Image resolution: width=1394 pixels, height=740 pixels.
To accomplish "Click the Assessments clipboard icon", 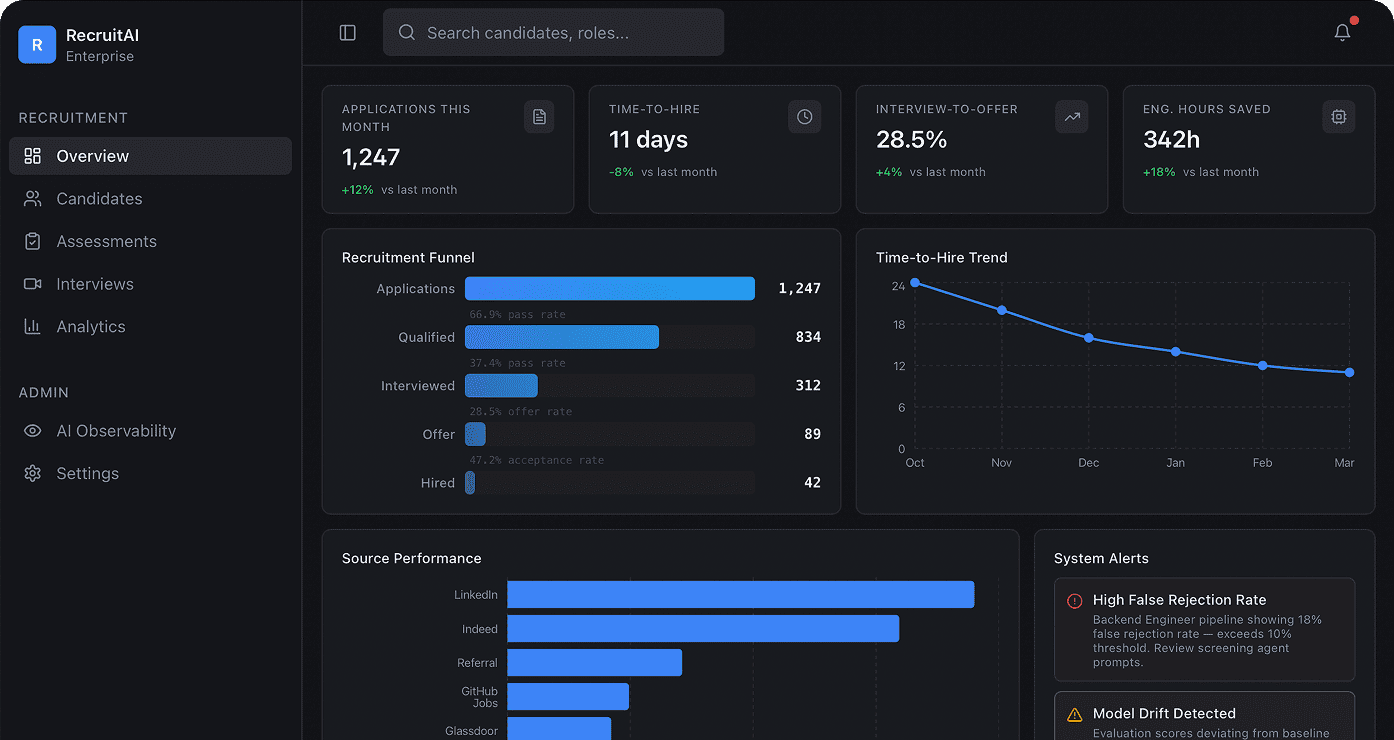I will click(x=33, y=241).
